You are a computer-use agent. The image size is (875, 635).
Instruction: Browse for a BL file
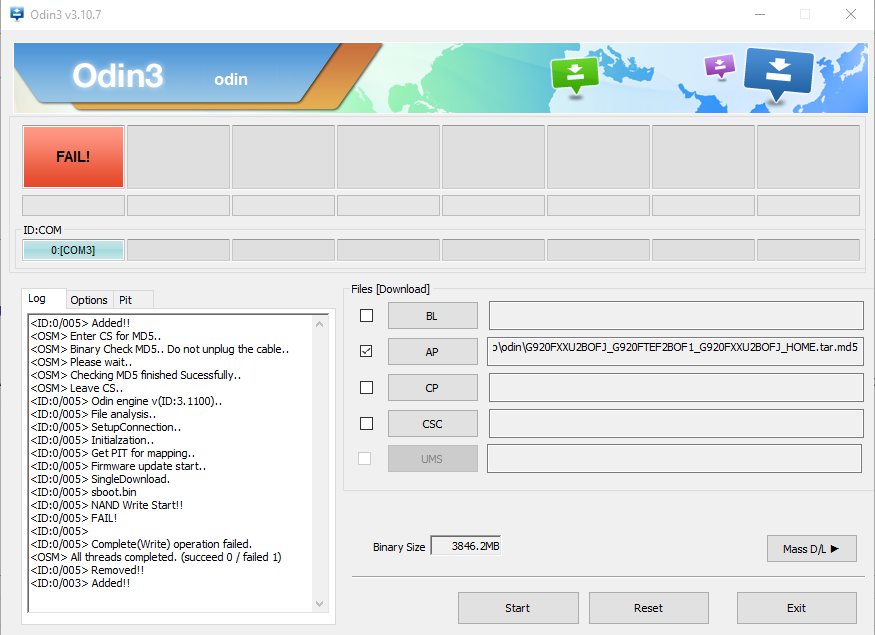432,316
